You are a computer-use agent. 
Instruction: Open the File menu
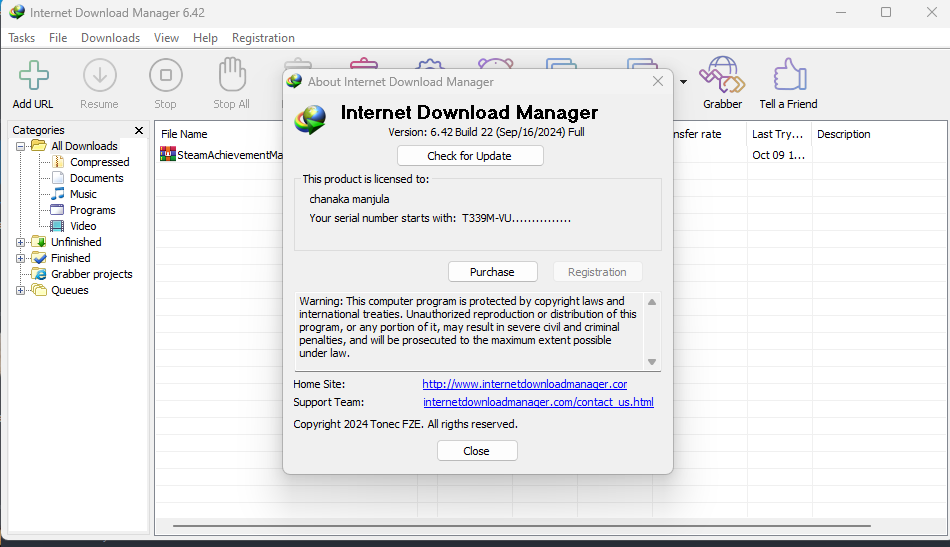pos(58,38)
